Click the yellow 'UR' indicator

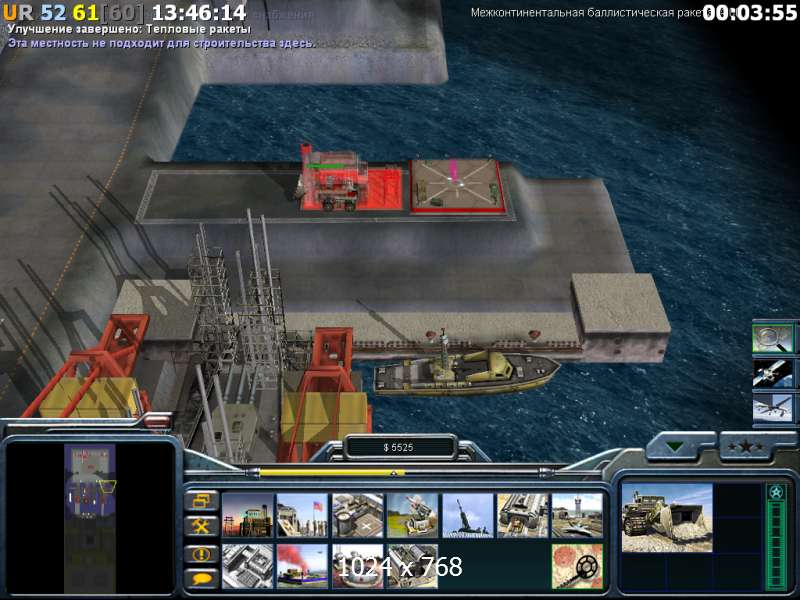point(18,12)
